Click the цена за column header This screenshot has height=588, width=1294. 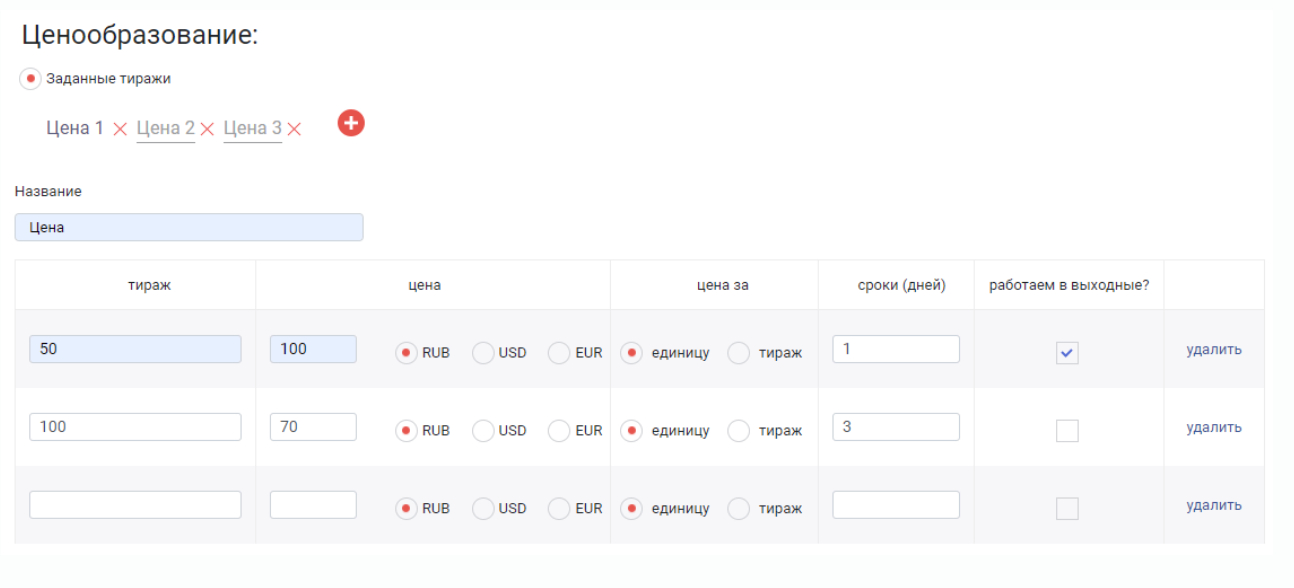tap(722, 285)
